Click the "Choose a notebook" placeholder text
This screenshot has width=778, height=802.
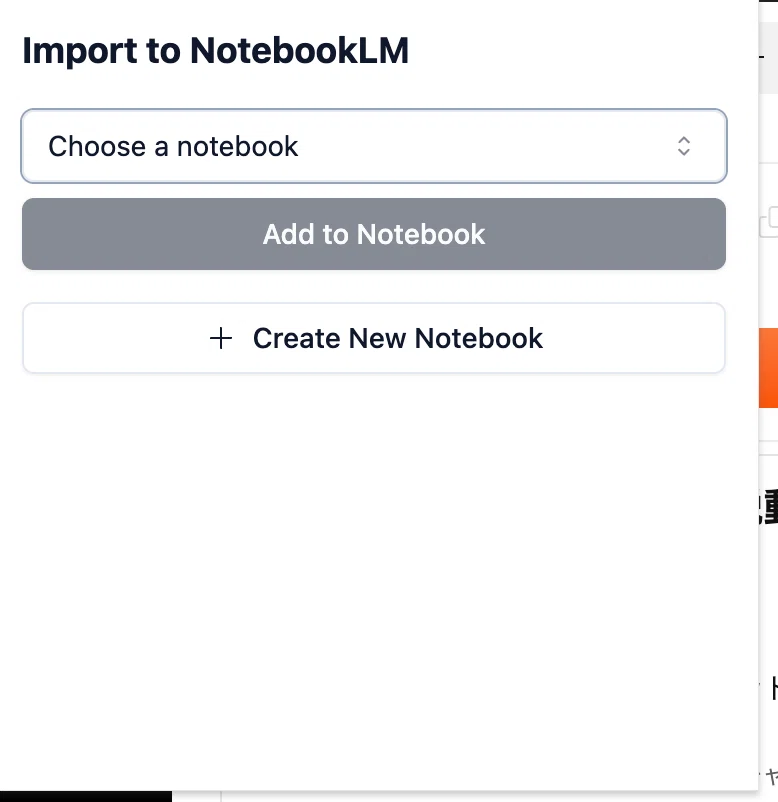coord(173,147)
